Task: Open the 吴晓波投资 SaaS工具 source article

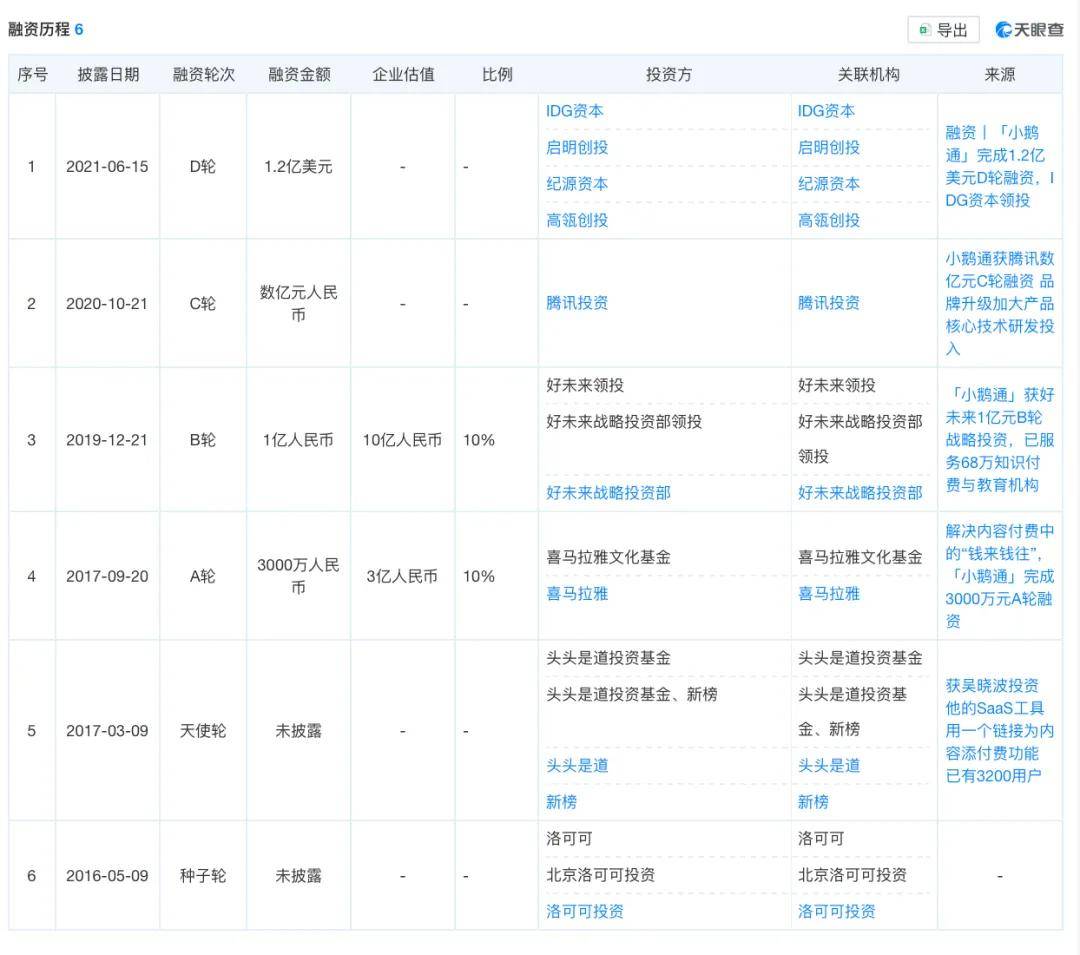Action: pos(999,730)
